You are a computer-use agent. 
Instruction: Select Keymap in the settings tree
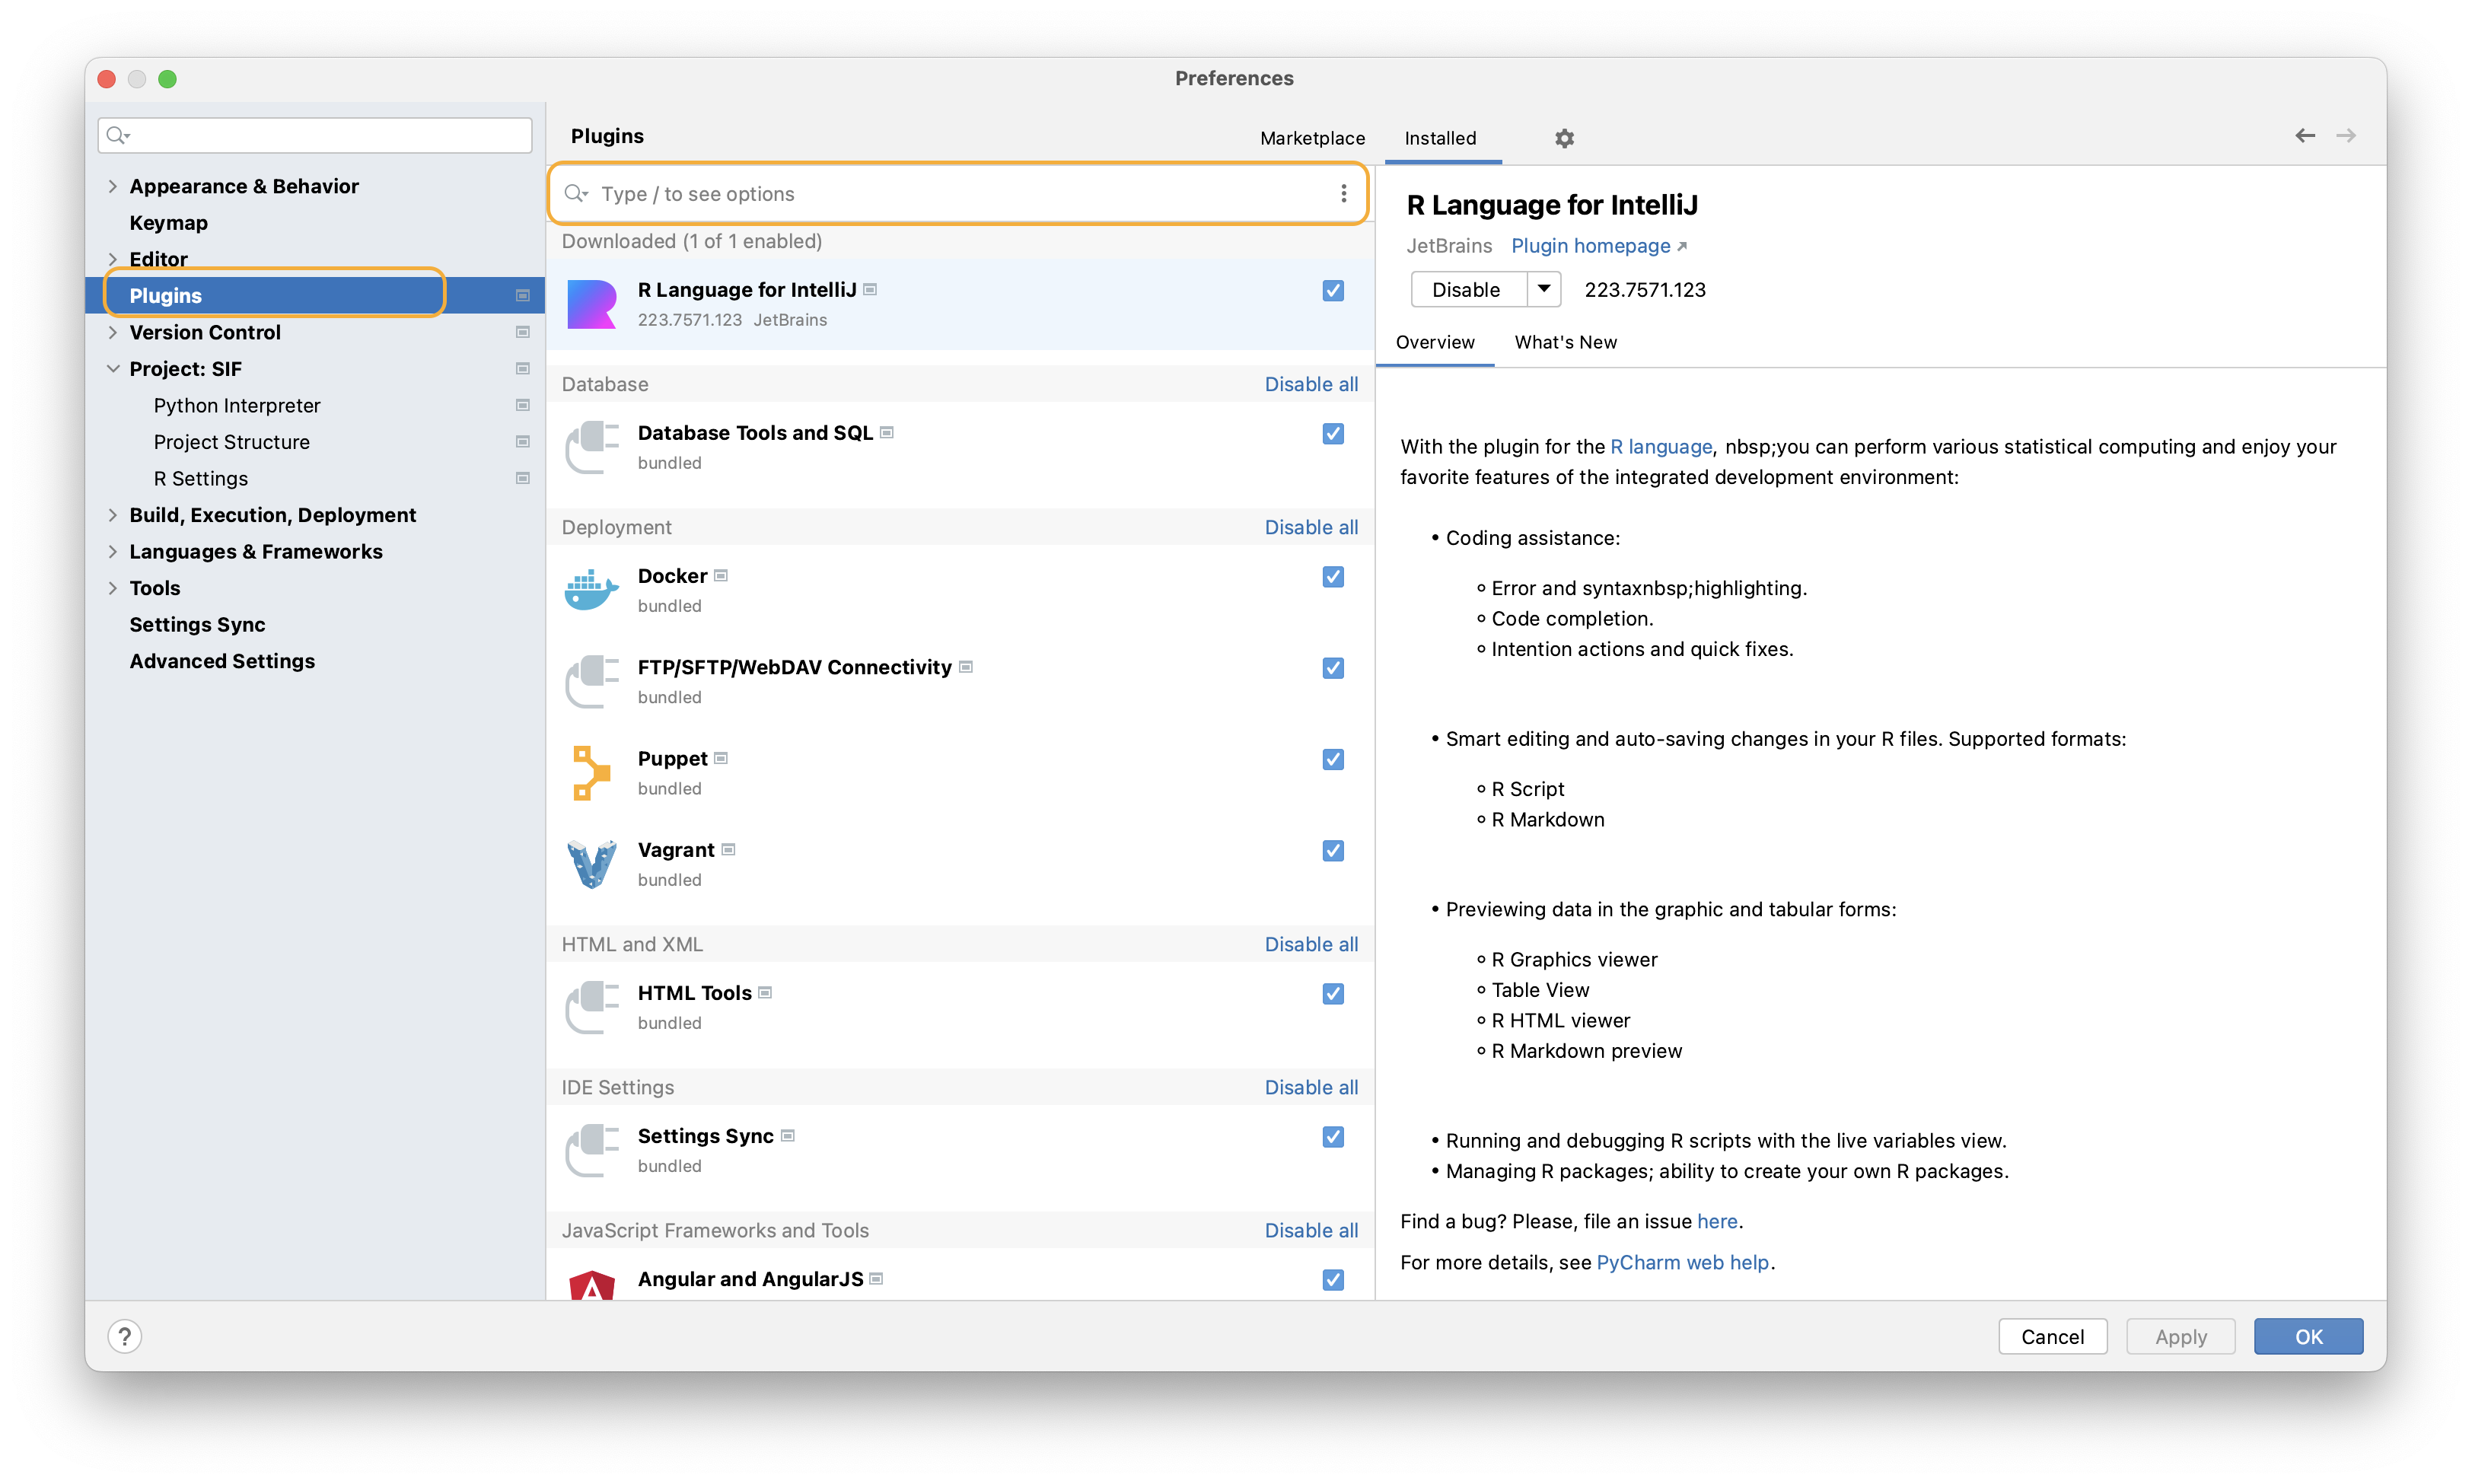tap(169, 223)
